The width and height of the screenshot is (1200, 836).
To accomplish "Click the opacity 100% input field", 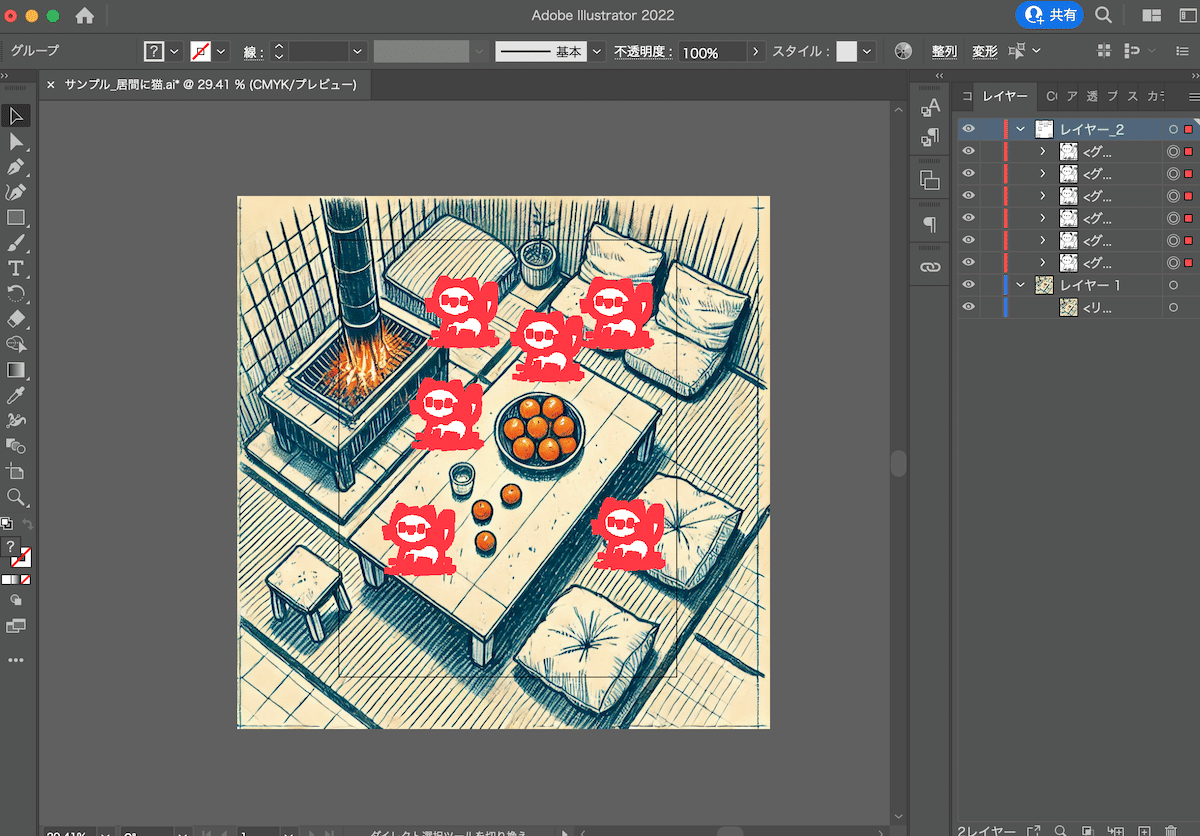I will 713,51.
